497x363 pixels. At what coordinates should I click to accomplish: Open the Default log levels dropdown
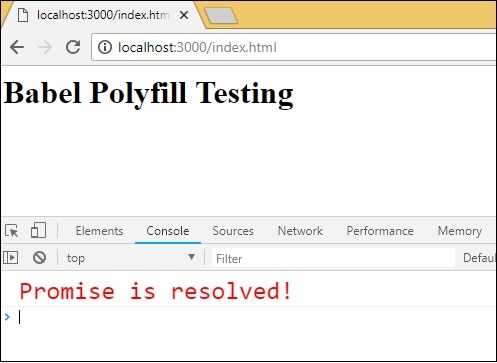479,258
